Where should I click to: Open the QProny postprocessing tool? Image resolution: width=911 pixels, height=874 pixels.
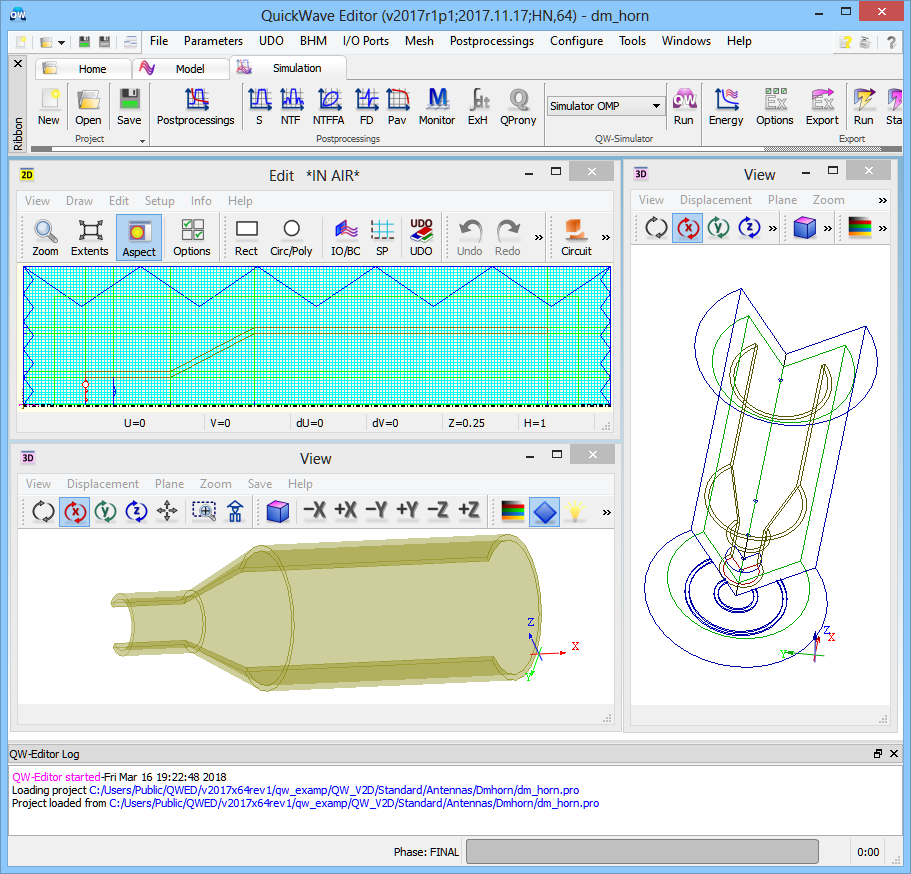point(517,107)
